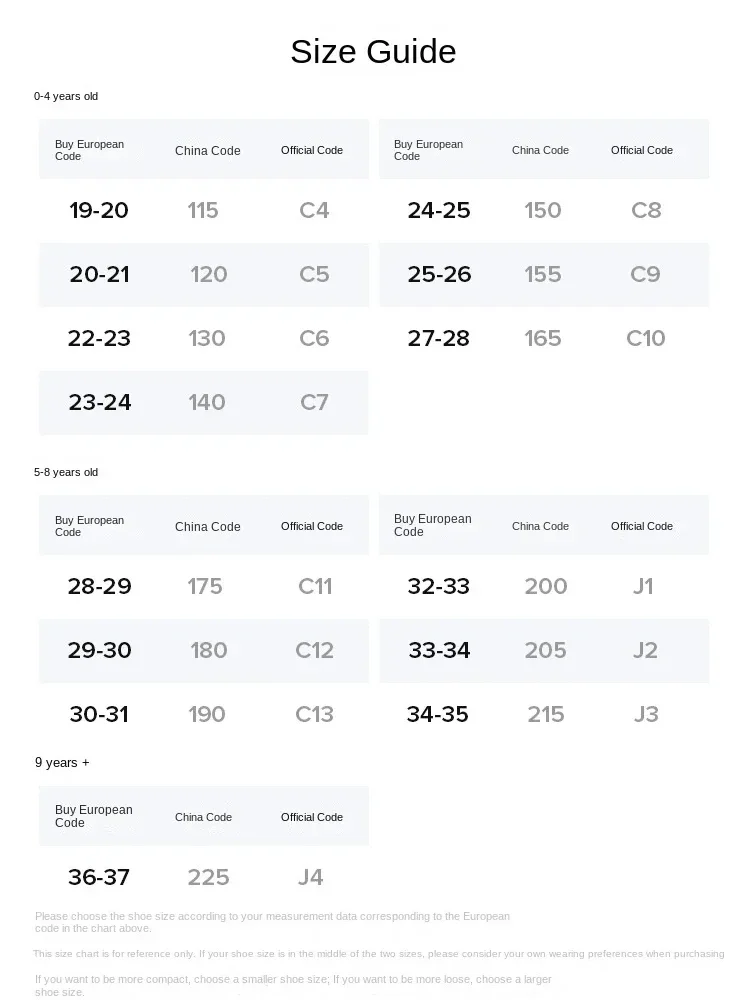750x1000 pixels.
Task: Click the 9 years + label
Action: tap(62, 762)
